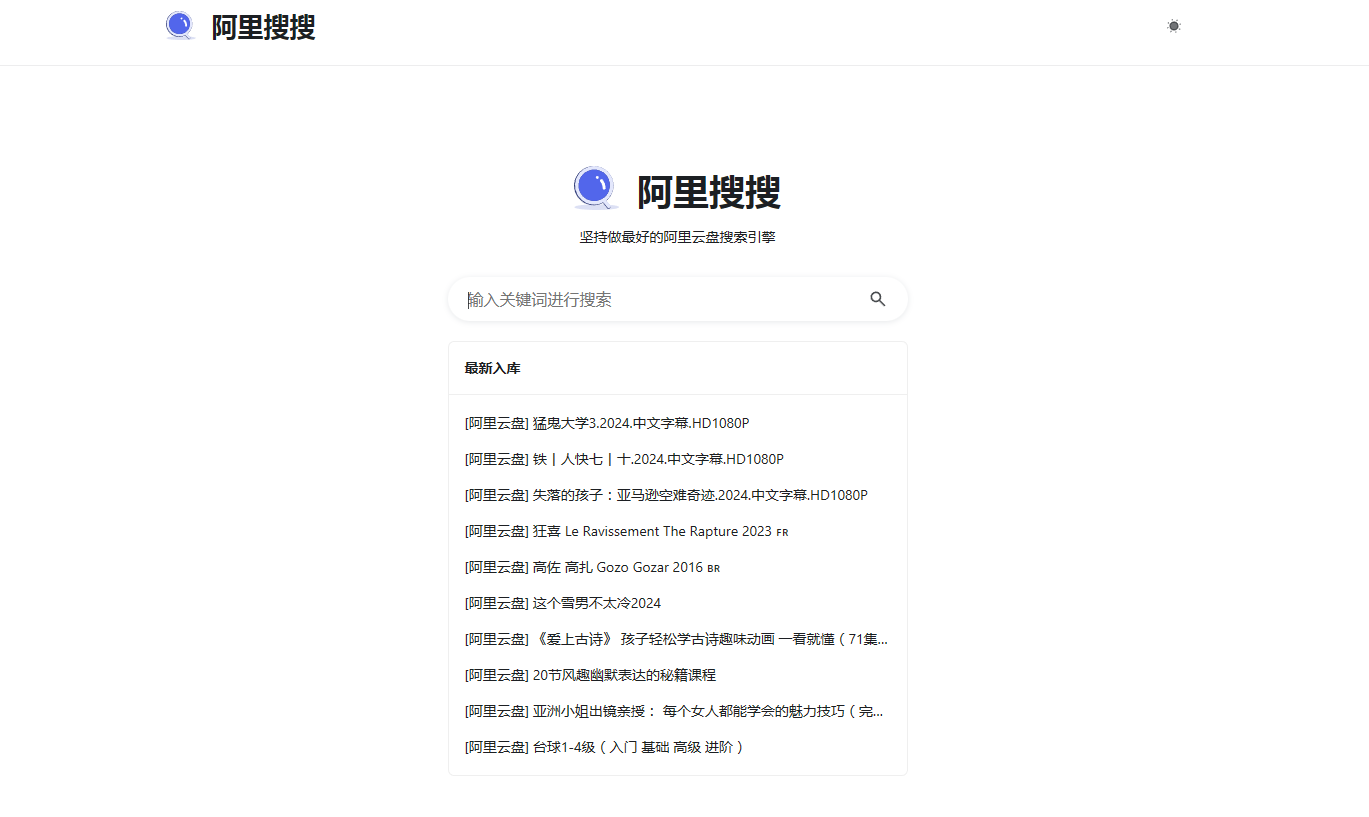Open 台球1-4级（入门 基础 高级 进阶）entry
Viewport: 1369px width, 817px height.
tap(605, 747)
